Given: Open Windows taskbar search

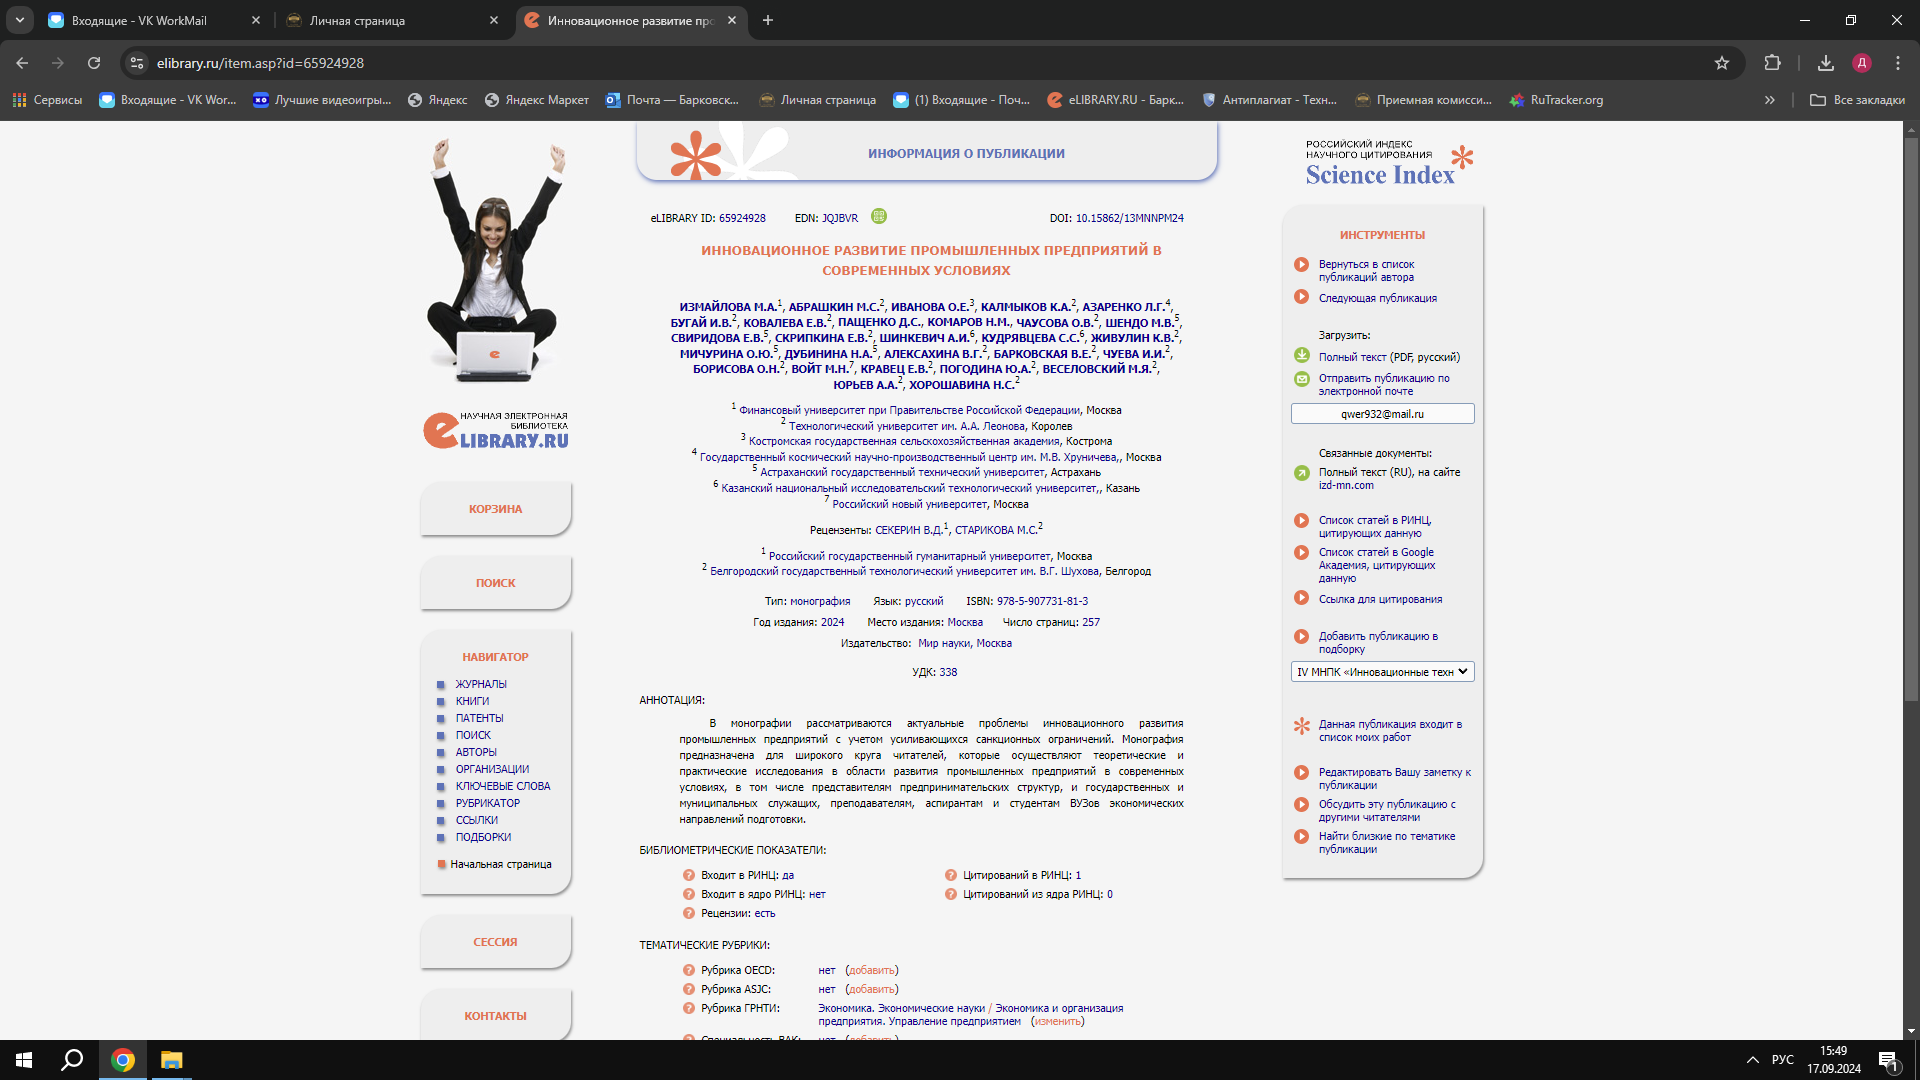Looking at the screenshot, I should (x=72, y=1060).
